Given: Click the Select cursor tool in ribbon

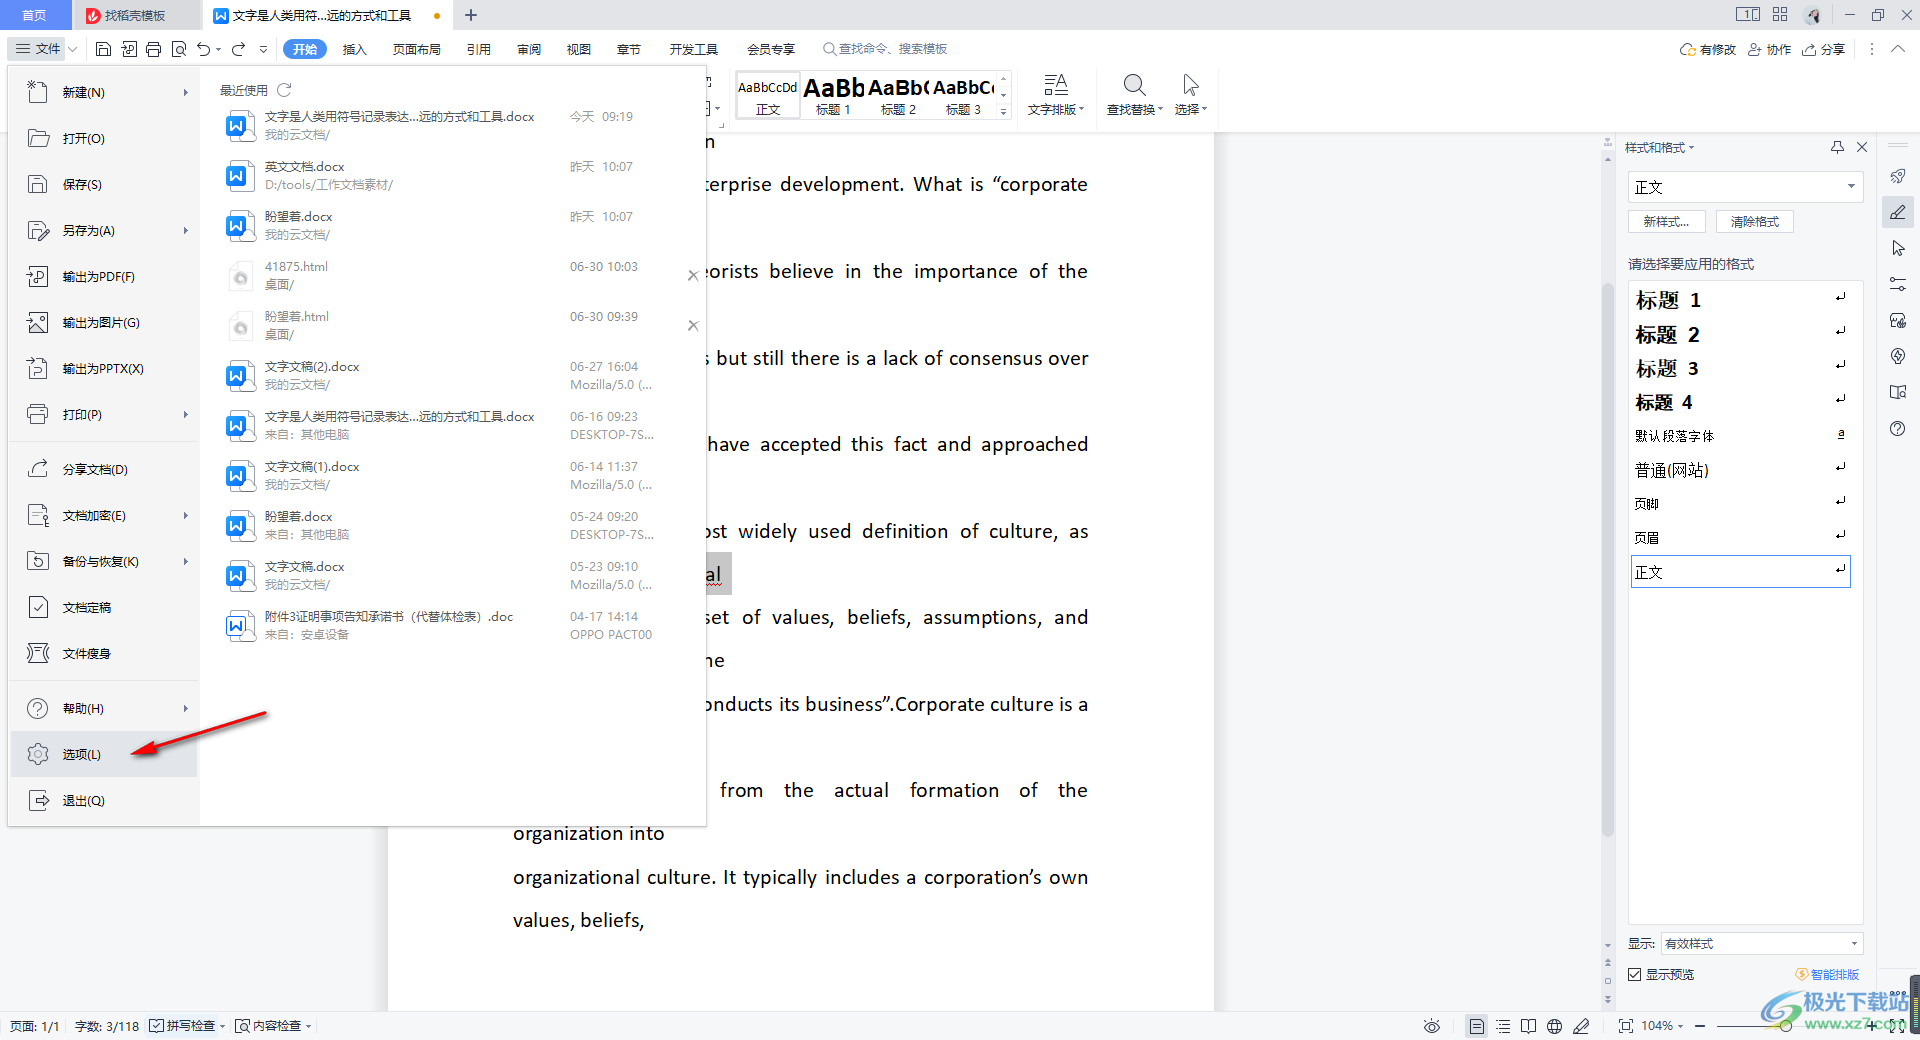Looking at the screenshot, I should [x=1190, y=96].
